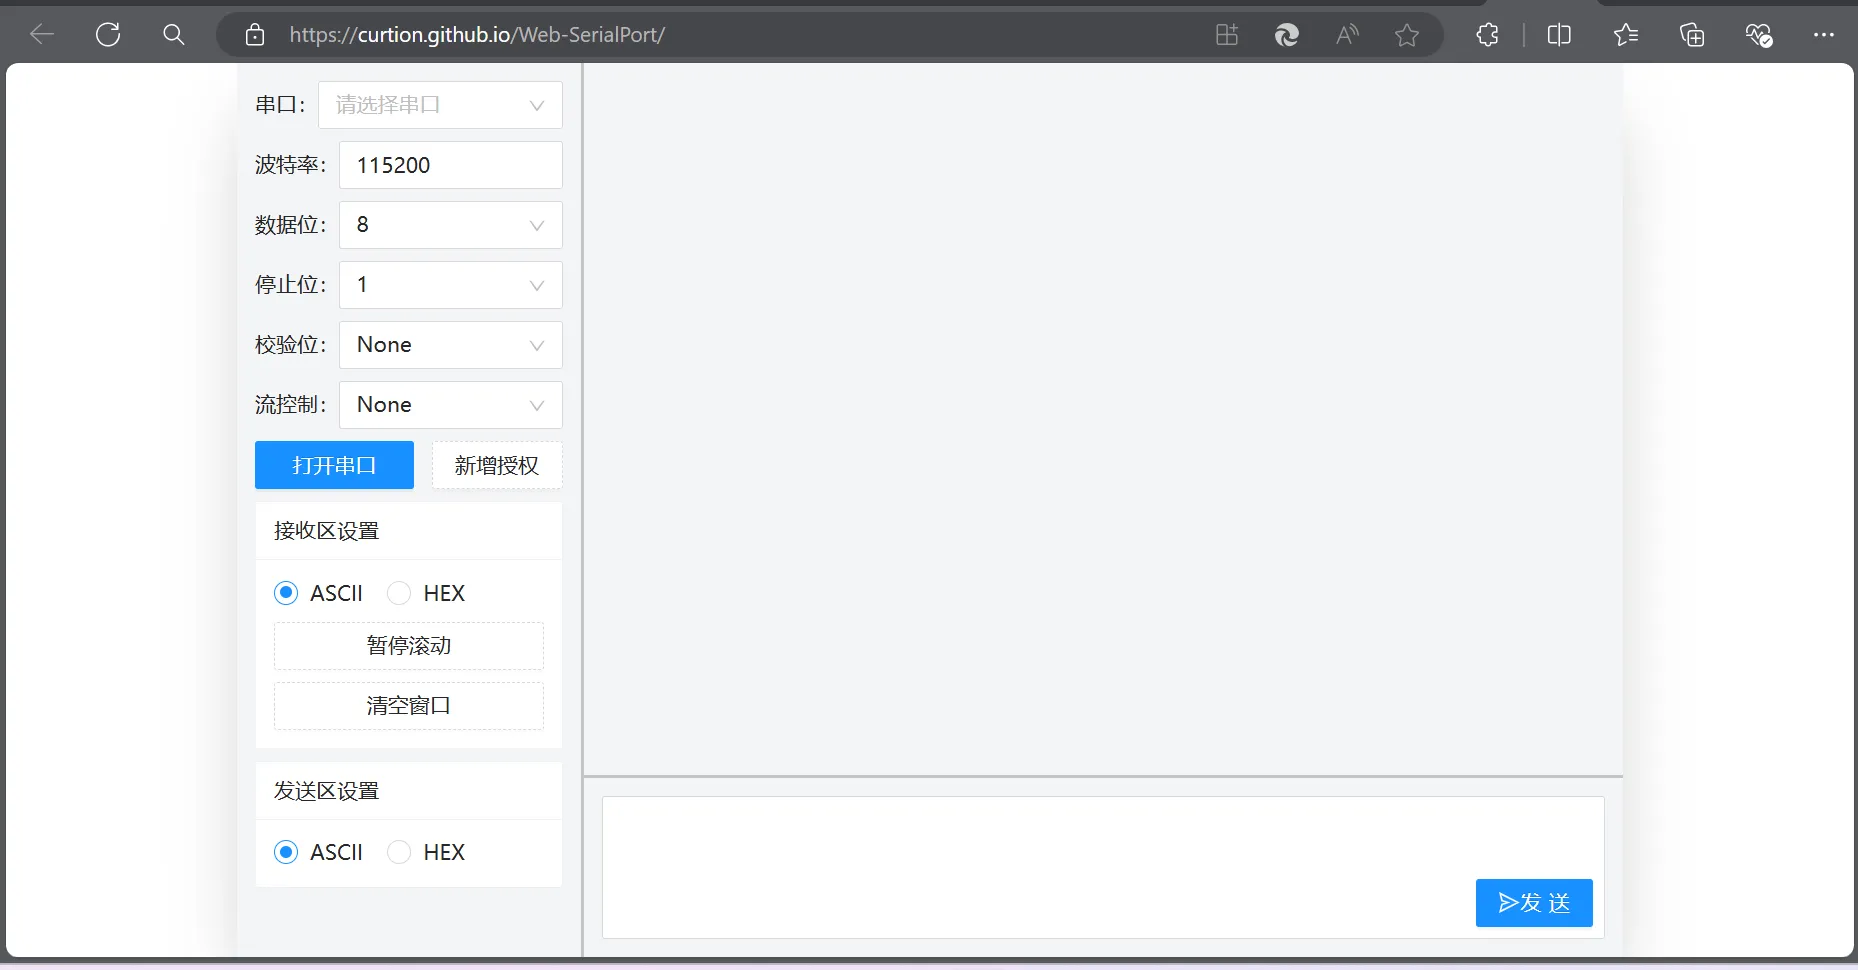Image resolution: width=1858 pixels, height=970 pixels.
Task: Click the search magnifier icon in toolbar
Action: point(173,35)
